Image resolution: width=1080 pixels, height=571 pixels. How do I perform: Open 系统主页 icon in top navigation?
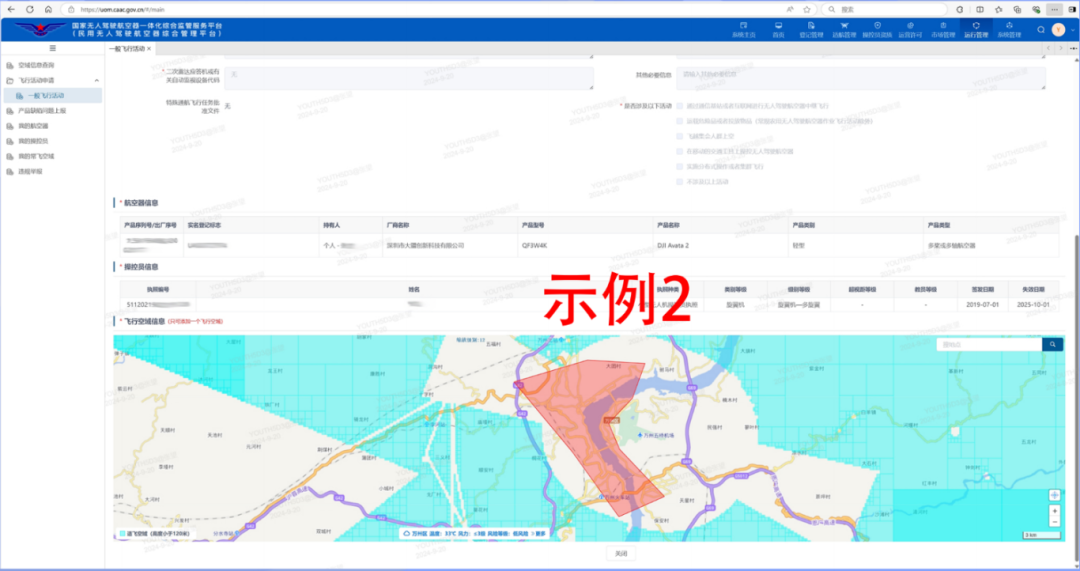745,29
